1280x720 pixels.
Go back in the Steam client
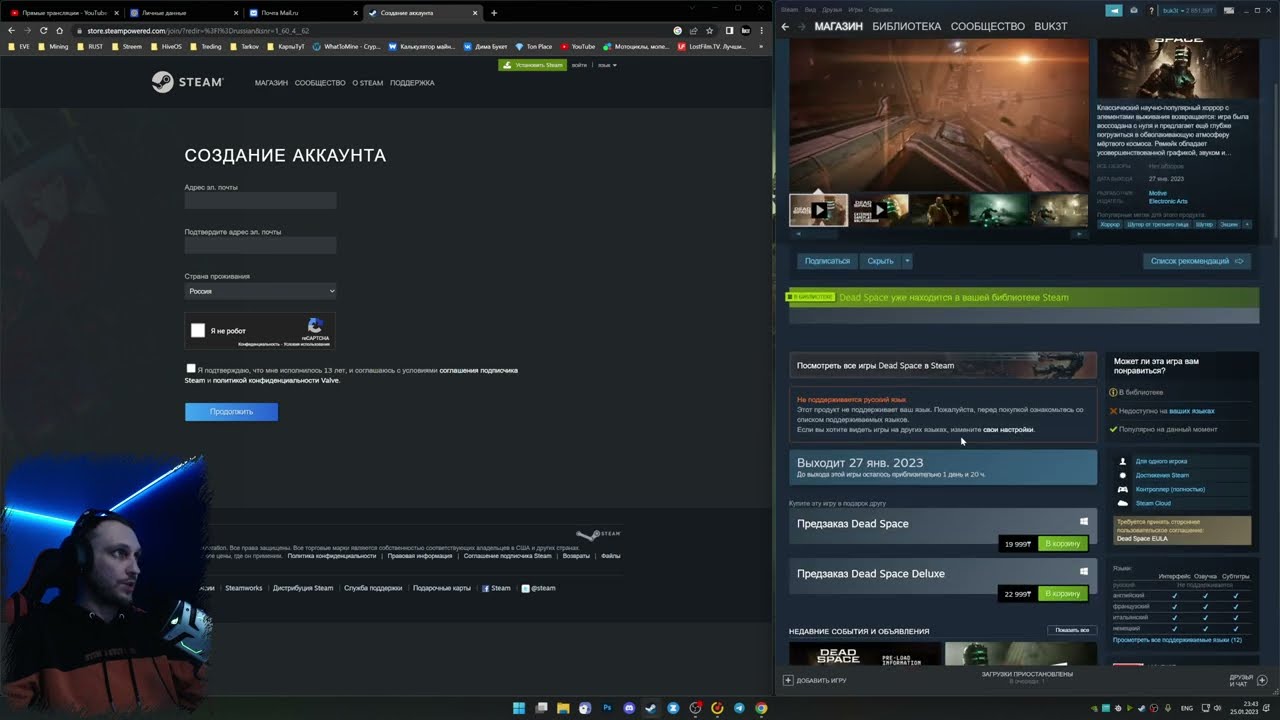tap(785, 26)
